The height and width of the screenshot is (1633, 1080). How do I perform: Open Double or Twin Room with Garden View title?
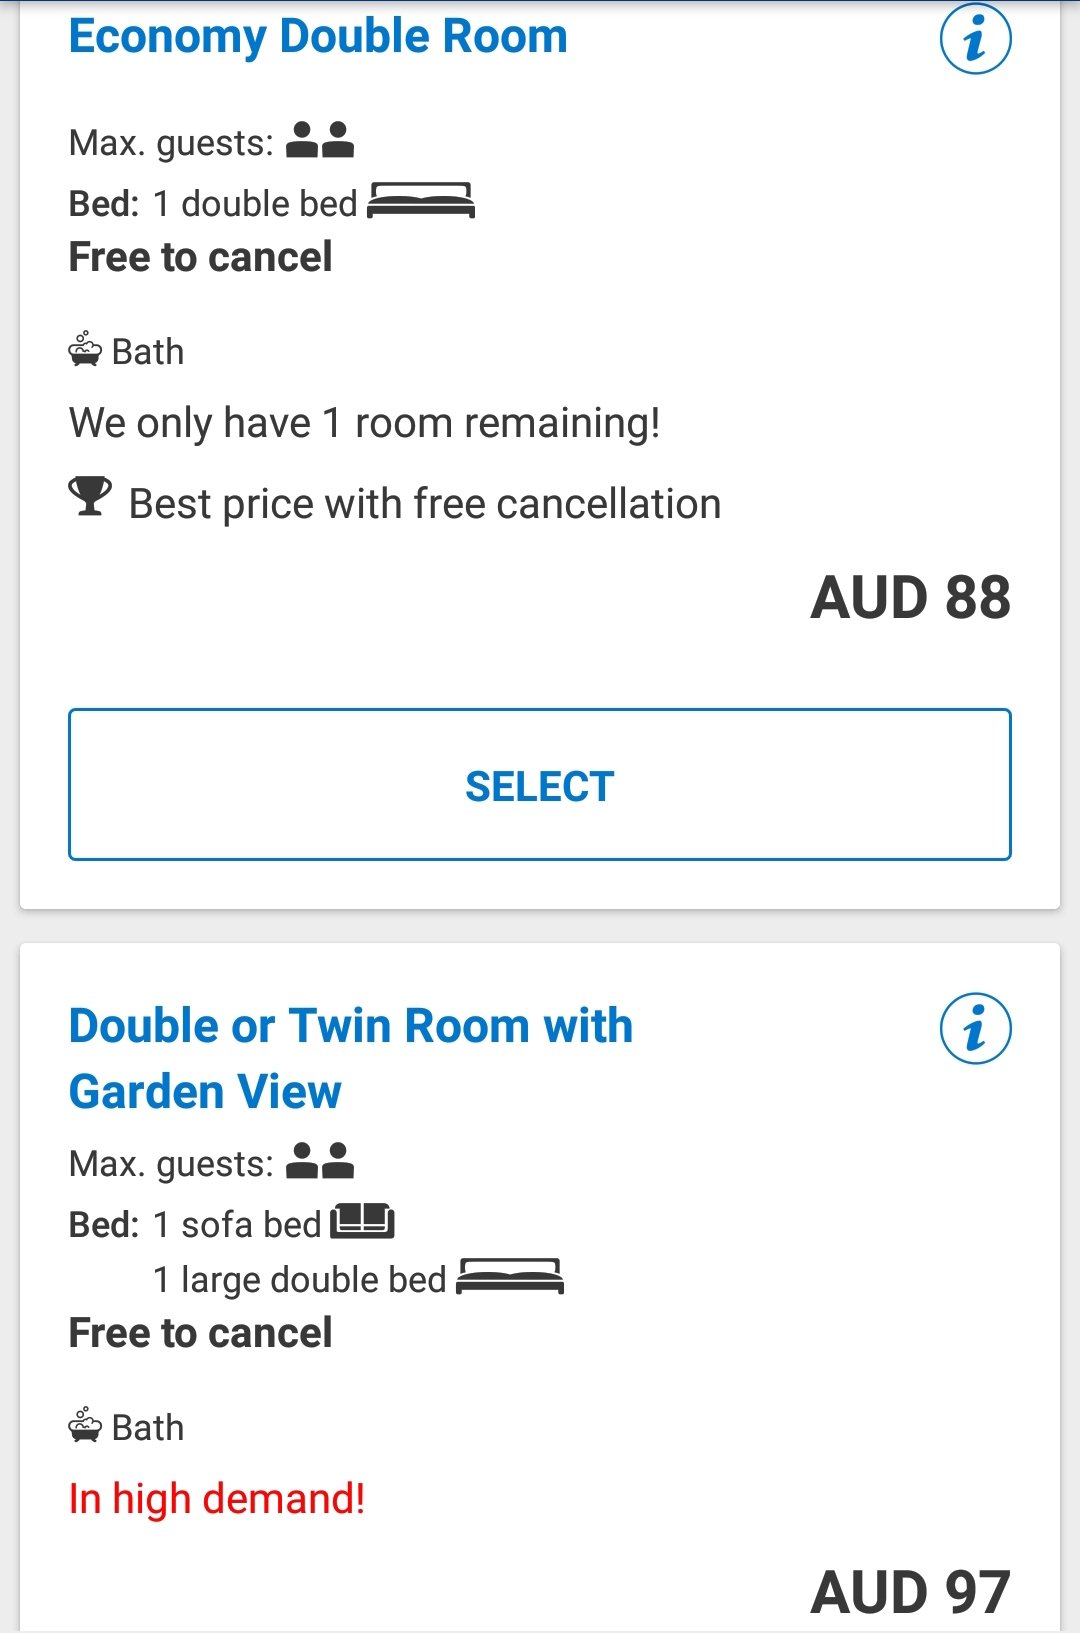coord(351,1058)
